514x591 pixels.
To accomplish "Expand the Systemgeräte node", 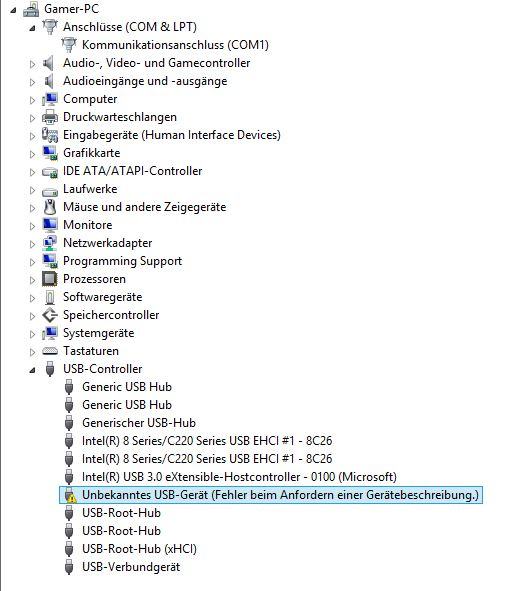I will (32, 334).
